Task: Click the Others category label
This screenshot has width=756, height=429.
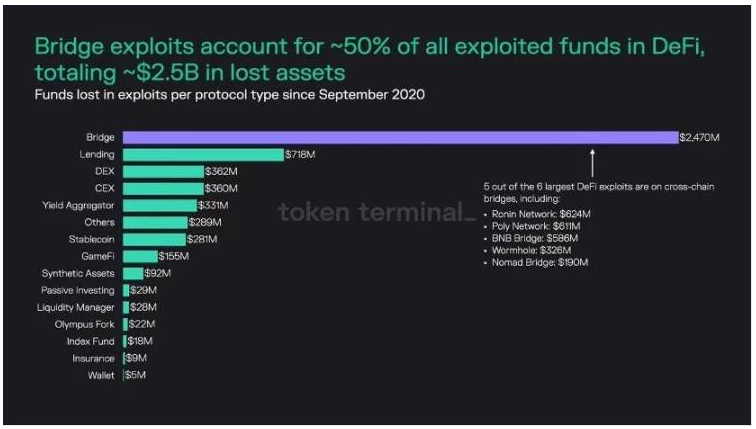Action: [99, 222]
